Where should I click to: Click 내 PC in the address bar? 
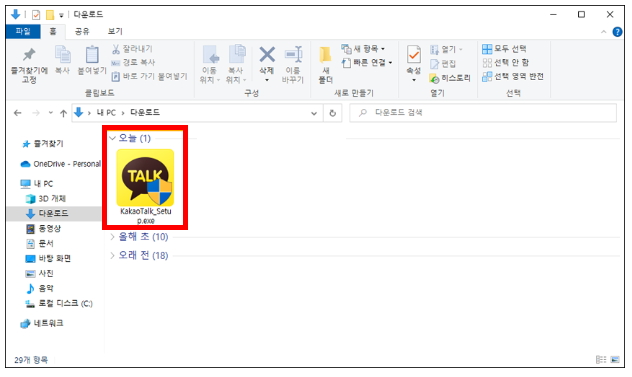[106, 112]
